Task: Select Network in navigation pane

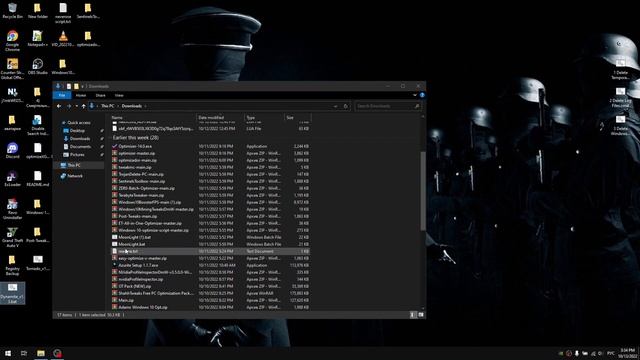Action: 75,176
